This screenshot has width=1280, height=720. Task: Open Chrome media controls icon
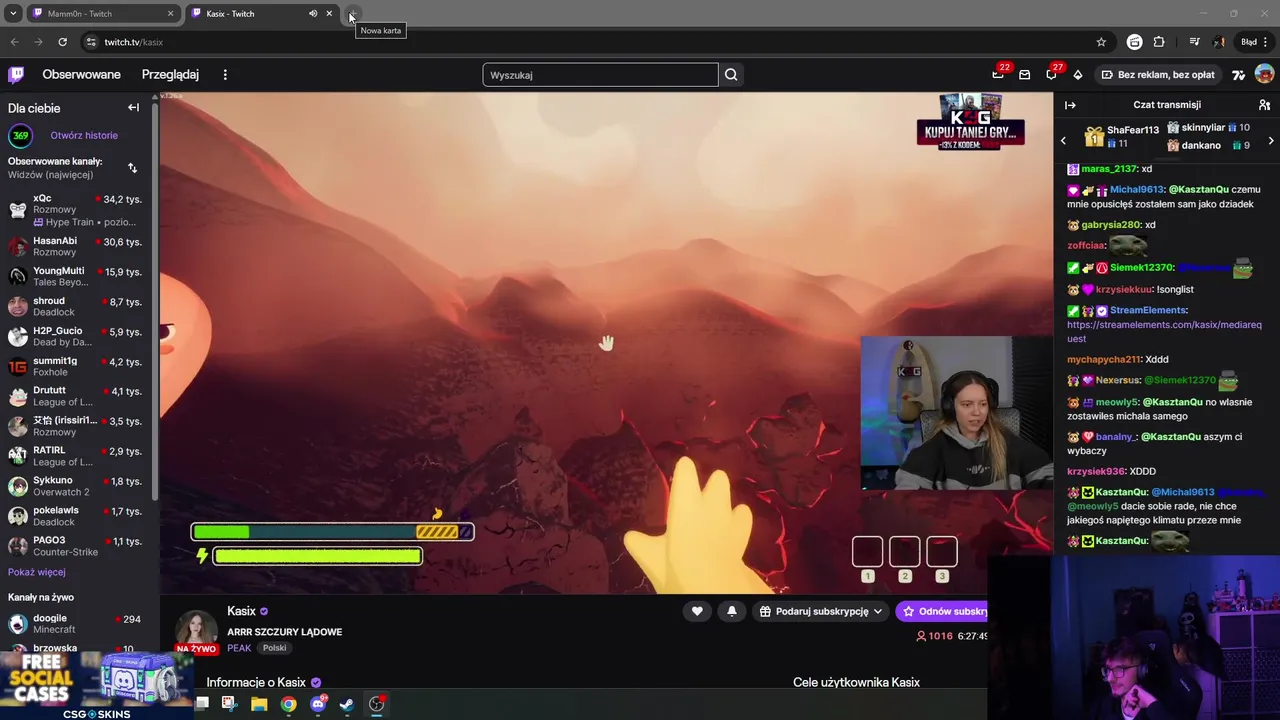(x=1194, y=42)
